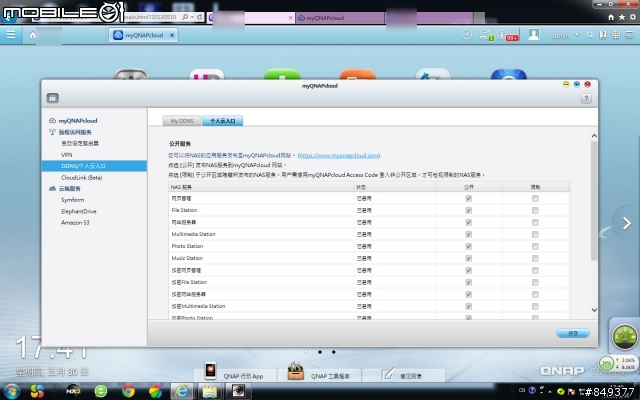Image resolution: width=640 pixels, height=400 pixels.
Task: Open Internet Explorer from the Windows taskbar
Action: (182, 391)
